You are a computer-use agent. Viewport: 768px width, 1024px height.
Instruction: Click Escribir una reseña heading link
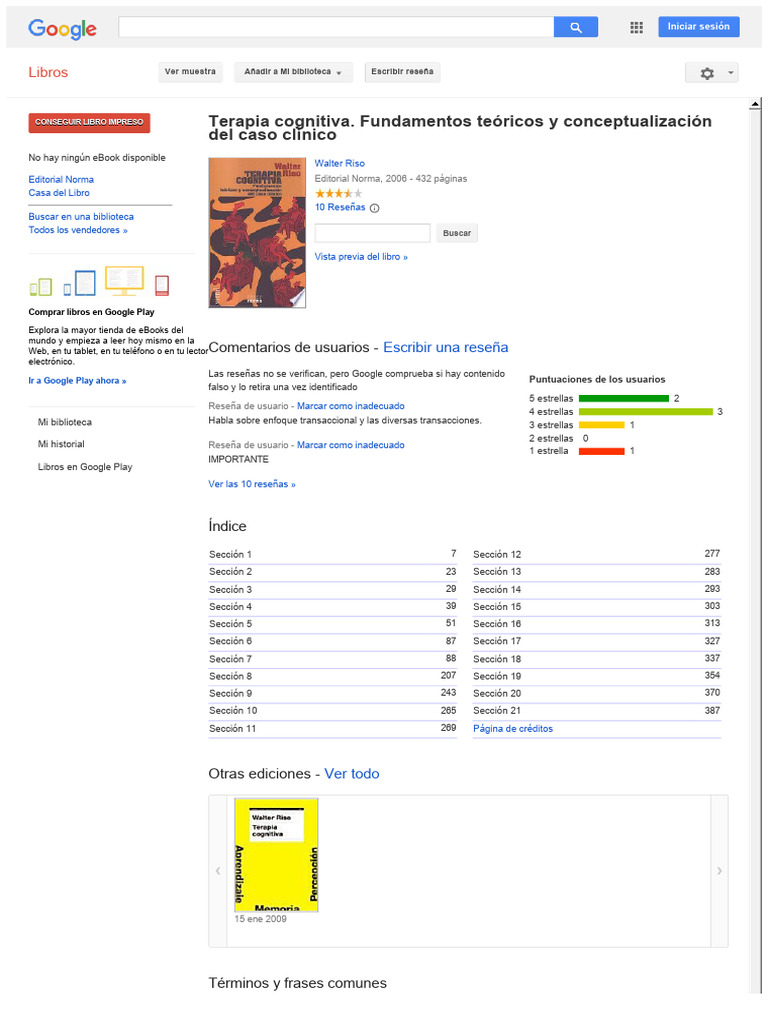(x=445, y=347)
